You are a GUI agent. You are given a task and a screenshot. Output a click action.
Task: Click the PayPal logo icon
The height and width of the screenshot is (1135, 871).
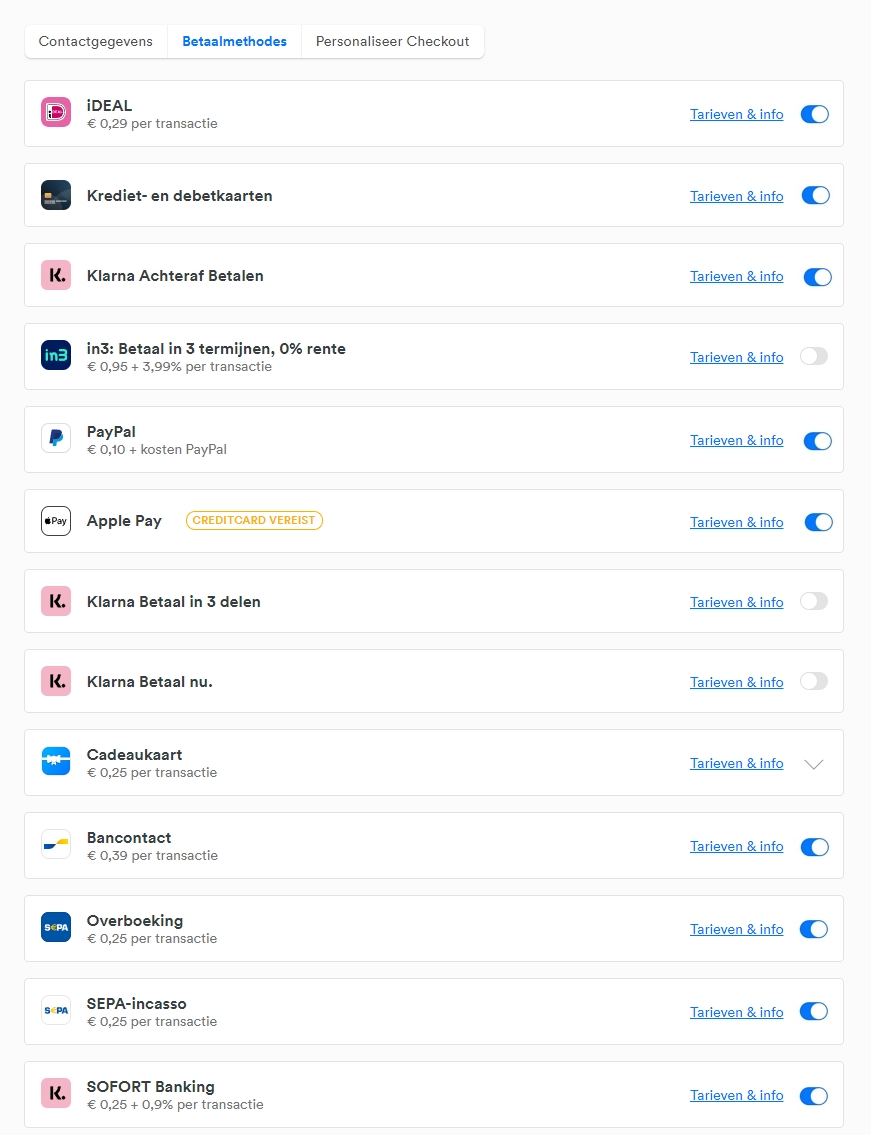click(56, 439)
